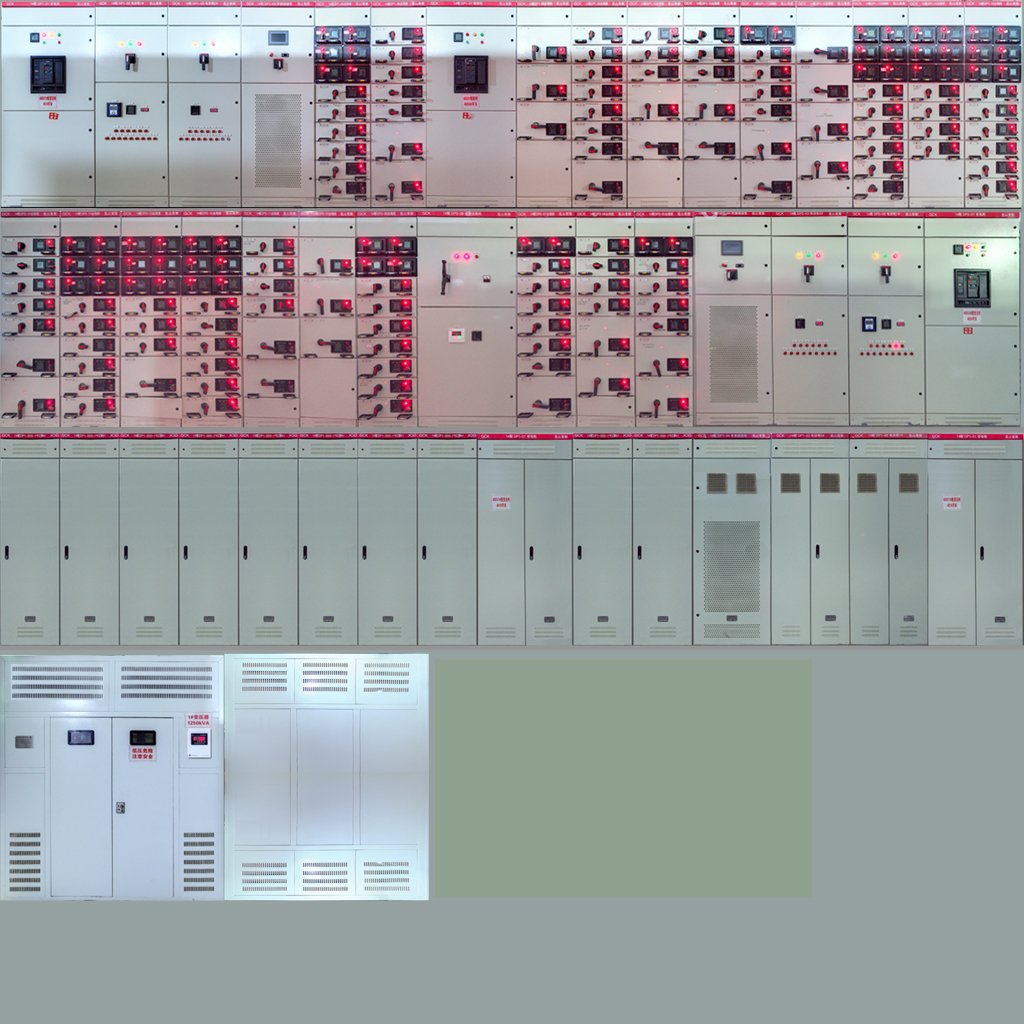Click the red low-voltage warning sign on transformer door

click(142, 753)
